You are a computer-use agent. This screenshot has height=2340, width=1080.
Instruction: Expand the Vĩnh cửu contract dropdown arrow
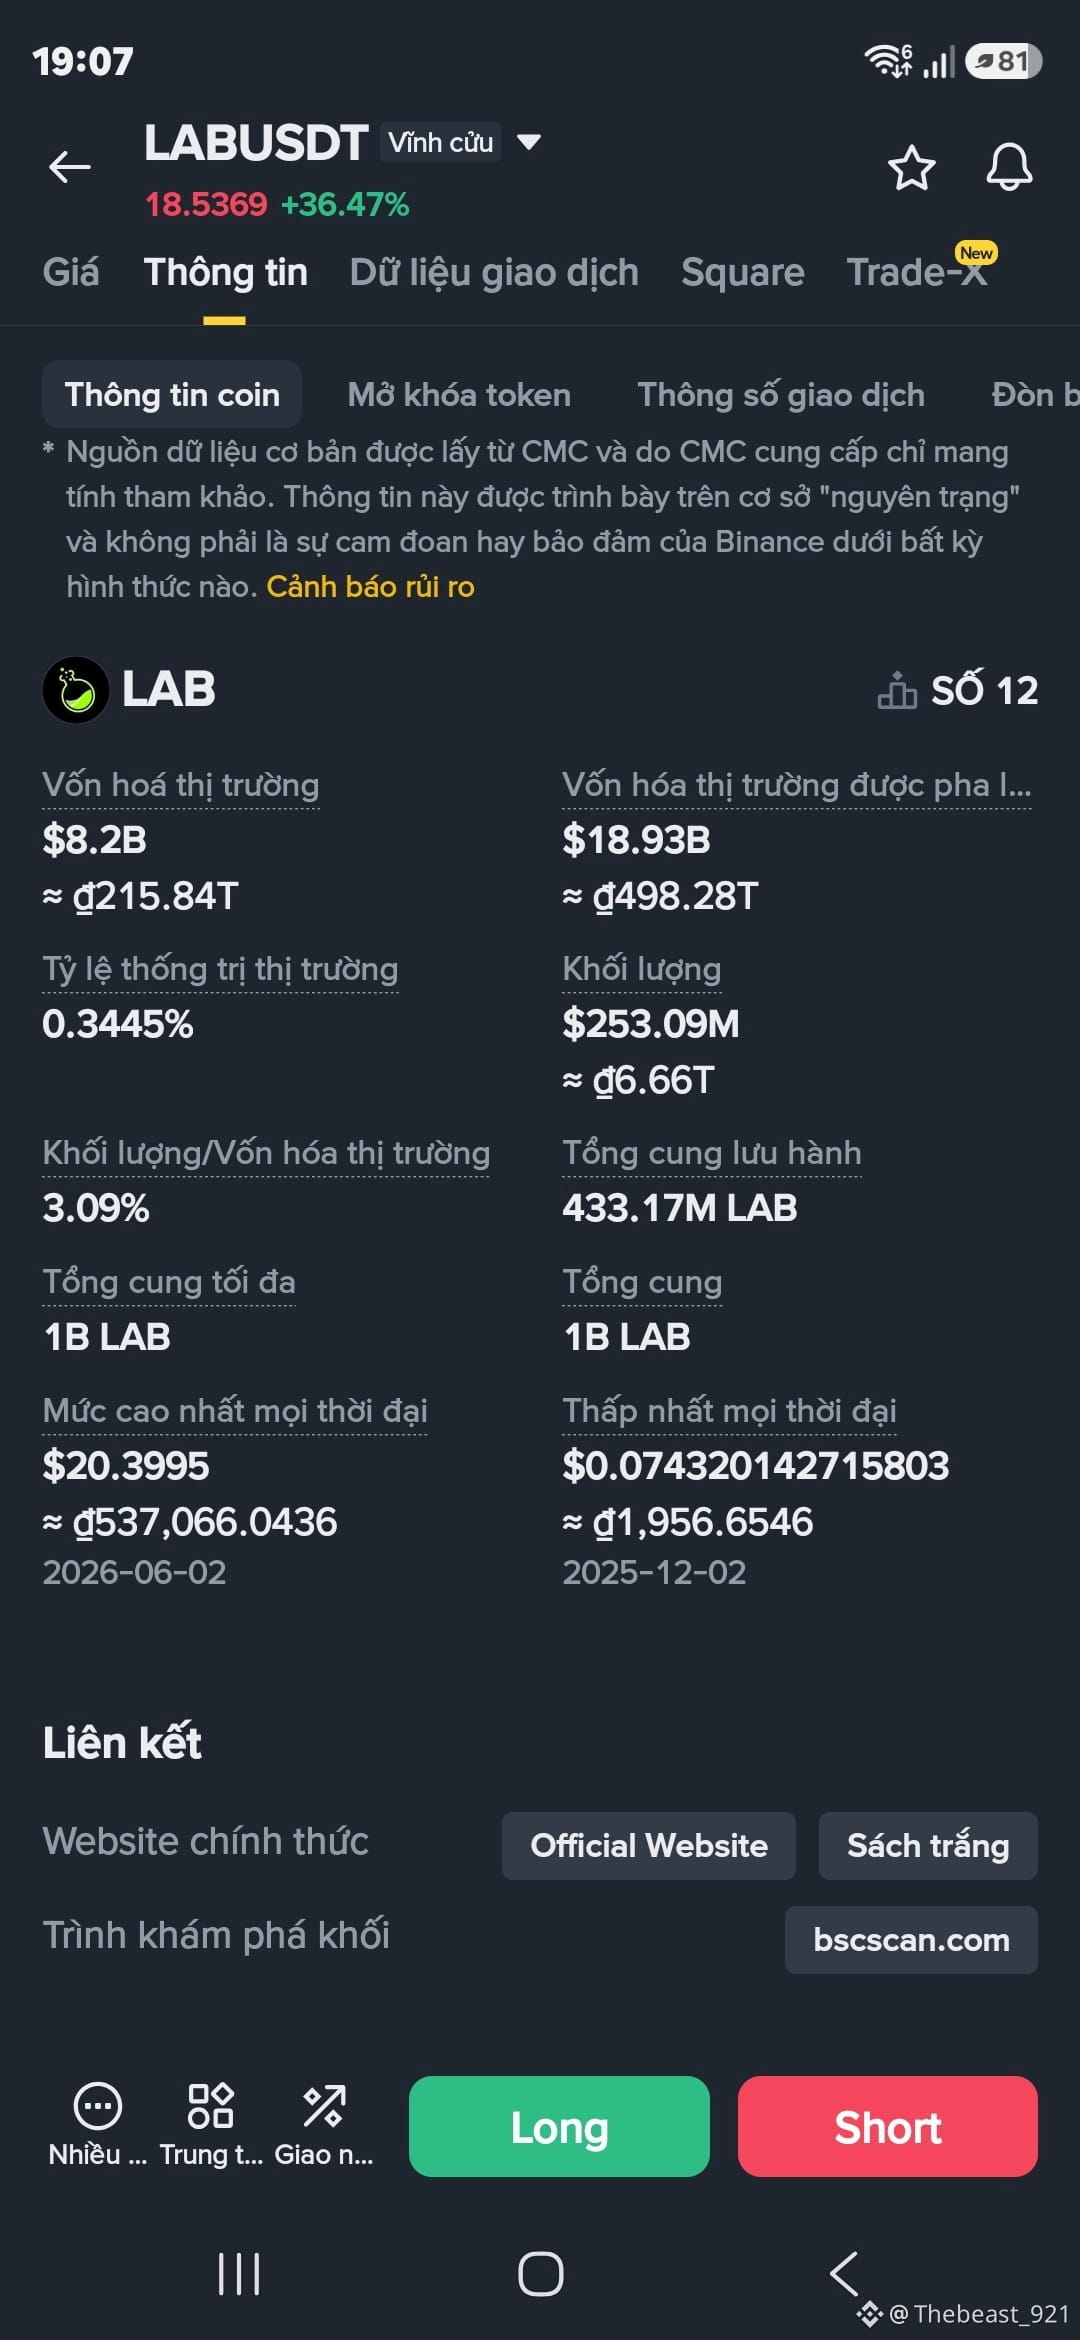point(529,142)
